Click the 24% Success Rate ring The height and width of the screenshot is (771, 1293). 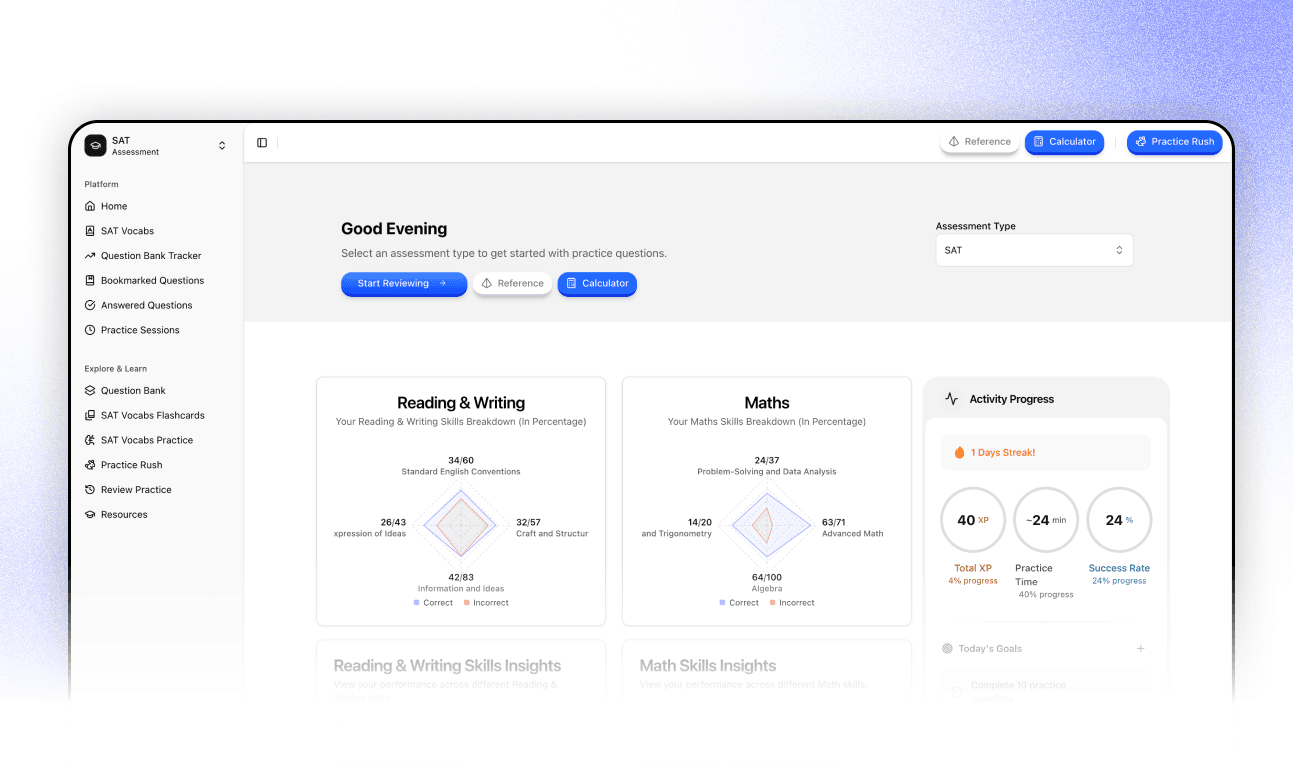[1119, 520]
